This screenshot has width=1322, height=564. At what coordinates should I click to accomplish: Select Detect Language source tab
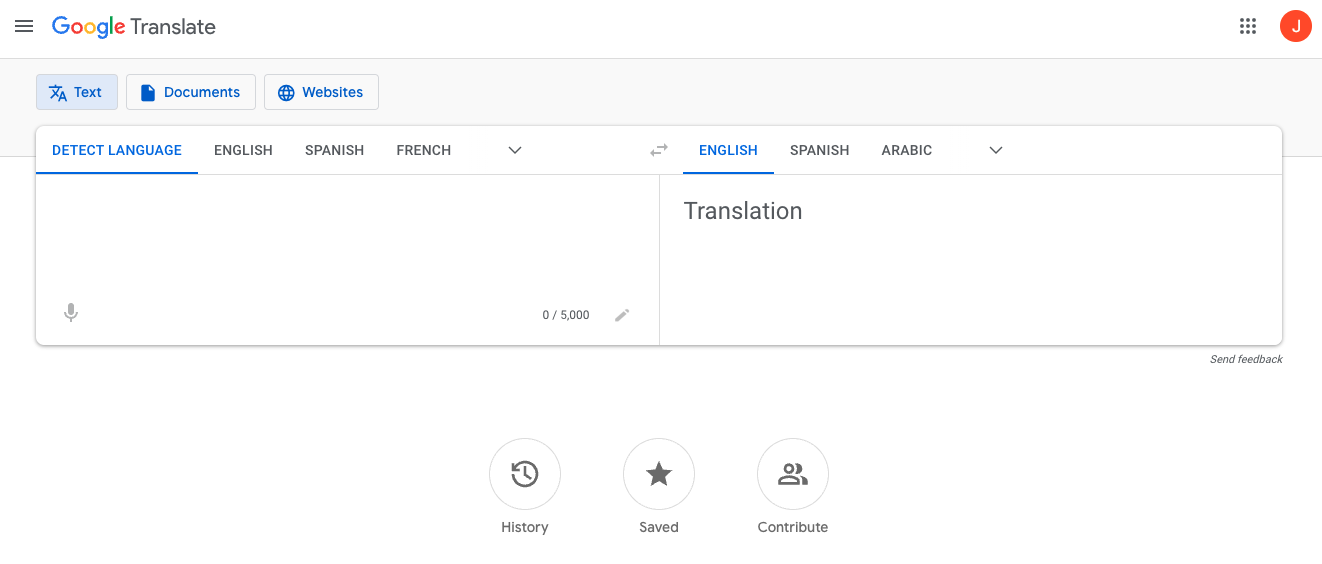(x=117, y=150)
